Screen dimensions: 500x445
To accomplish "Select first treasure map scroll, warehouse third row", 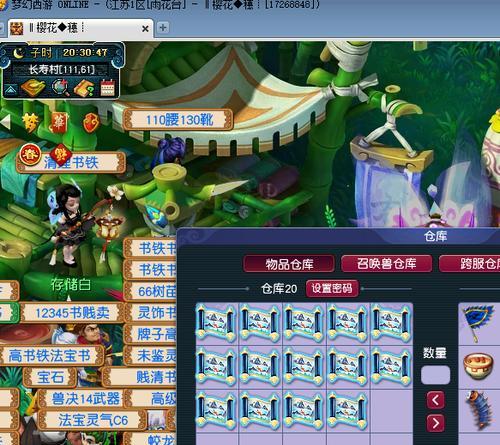I will [x=216, y=411].
